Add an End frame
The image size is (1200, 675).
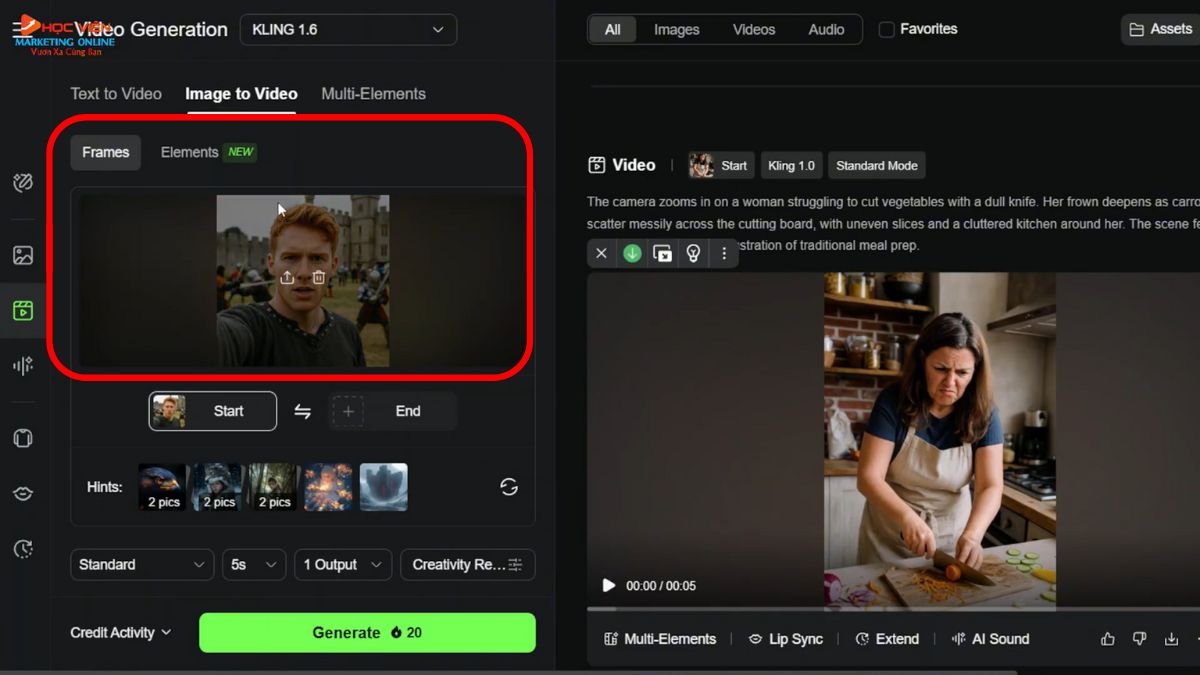click(393, 411)
